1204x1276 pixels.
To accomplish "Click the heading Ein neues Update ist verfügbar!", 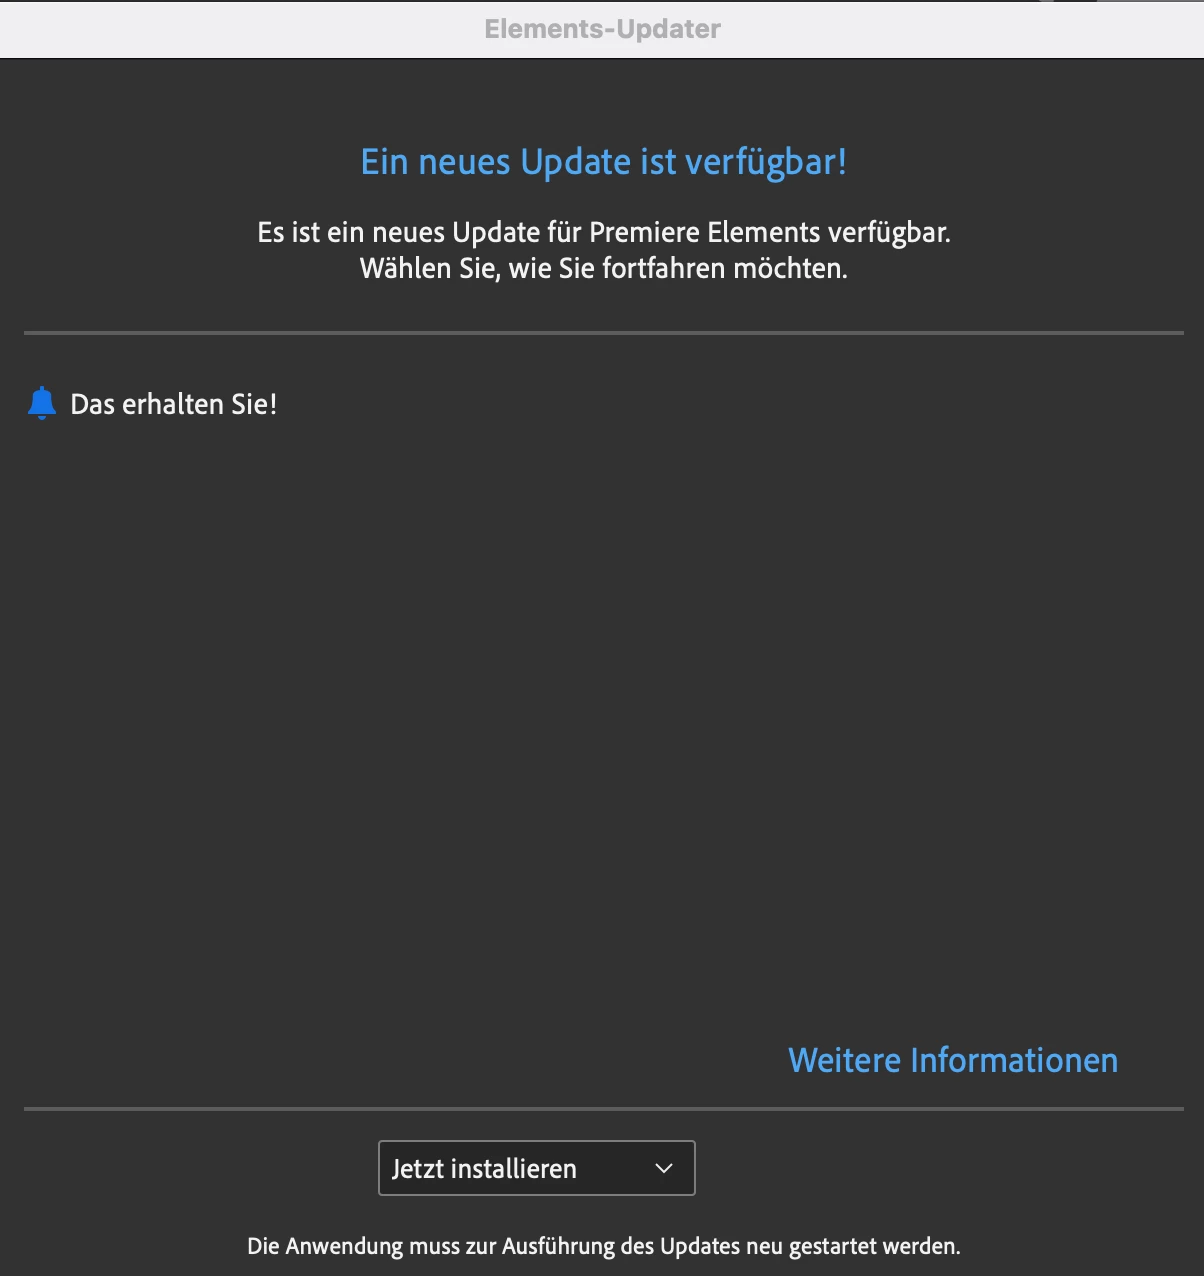I will (604, 162).
